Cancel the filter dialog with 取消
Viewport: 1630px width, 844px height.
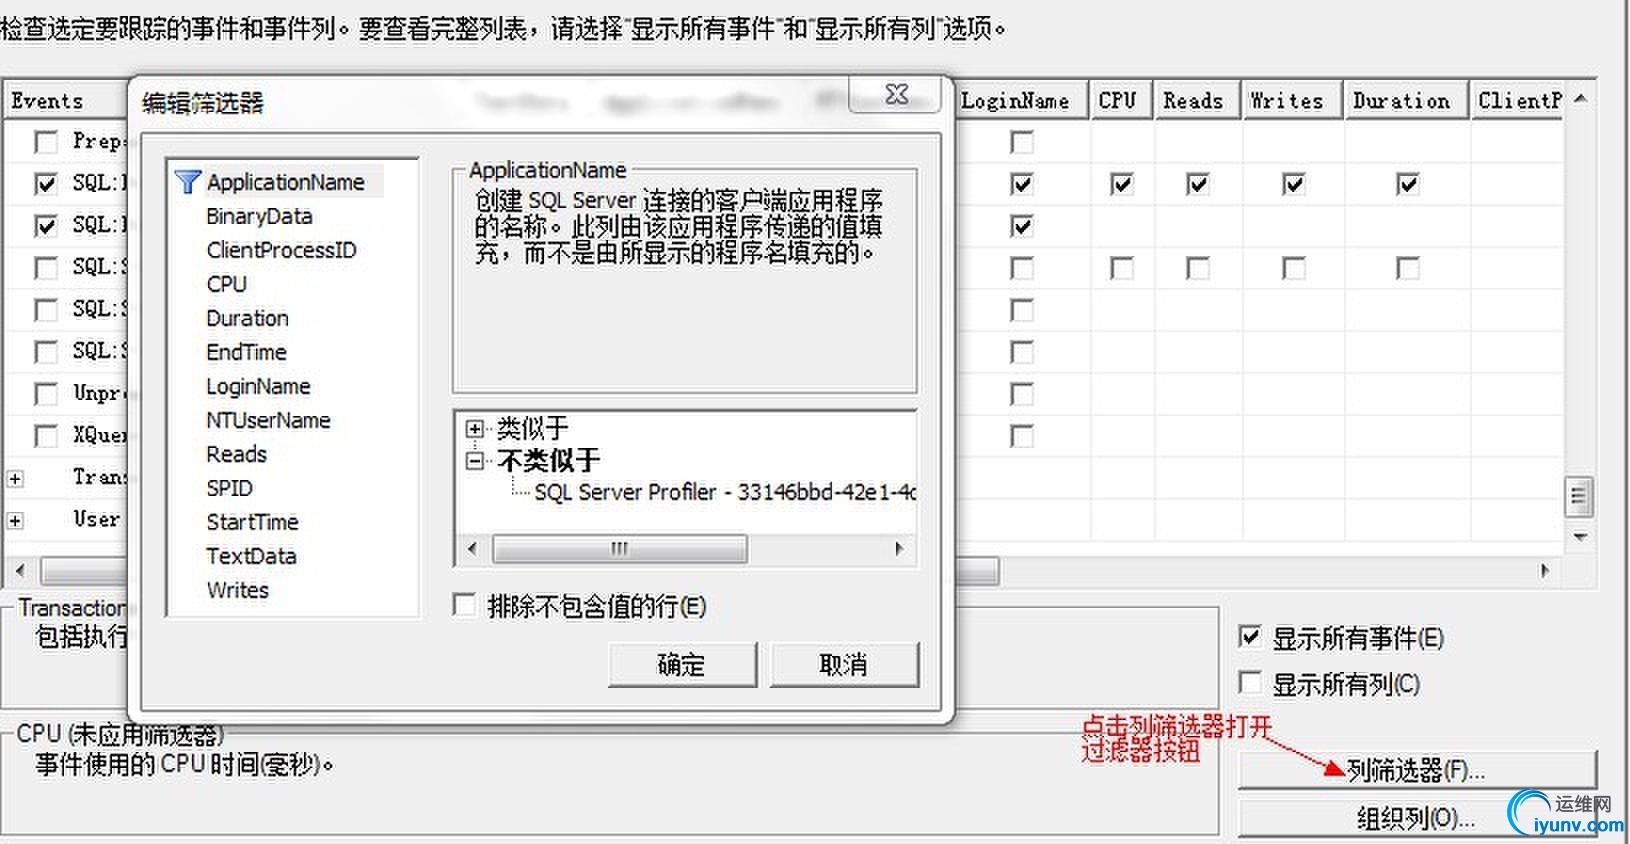[x=844, y=665]
